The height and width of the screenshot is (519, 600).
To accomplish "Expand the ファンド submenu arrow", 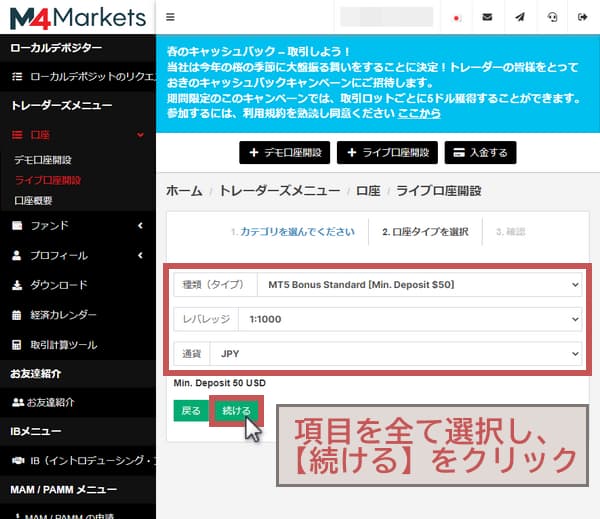I will tap(140, 225).
